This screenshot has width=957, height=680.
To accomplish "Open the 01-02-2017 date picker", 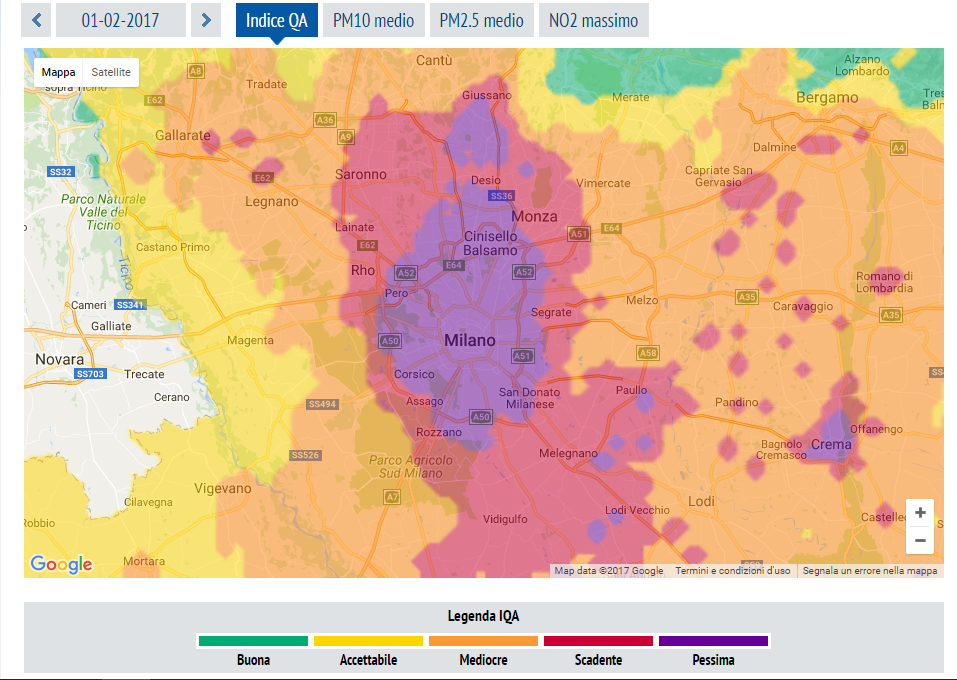I will coord(120,20).
